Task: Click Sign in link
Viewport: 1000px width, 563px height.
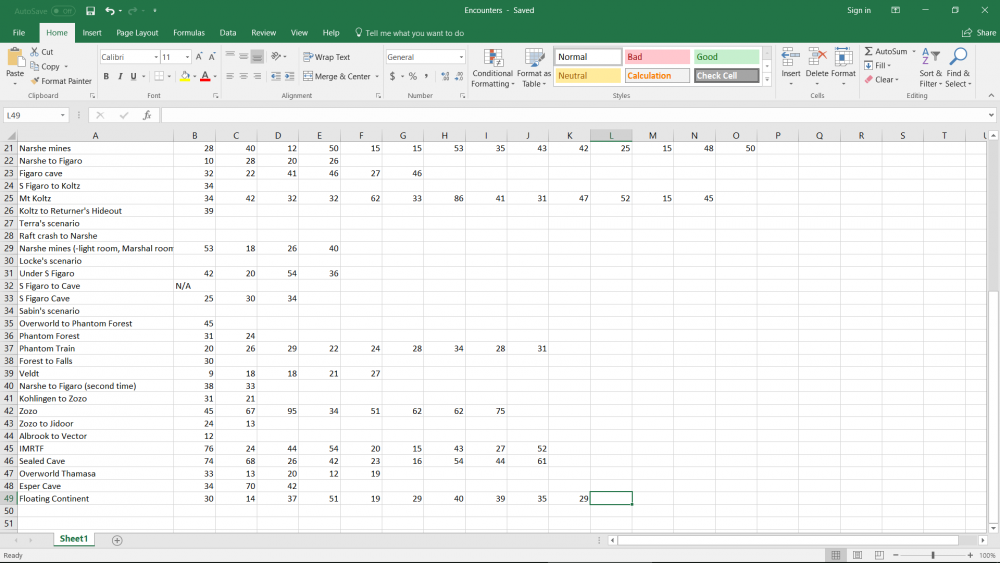Action: (858, 10)
